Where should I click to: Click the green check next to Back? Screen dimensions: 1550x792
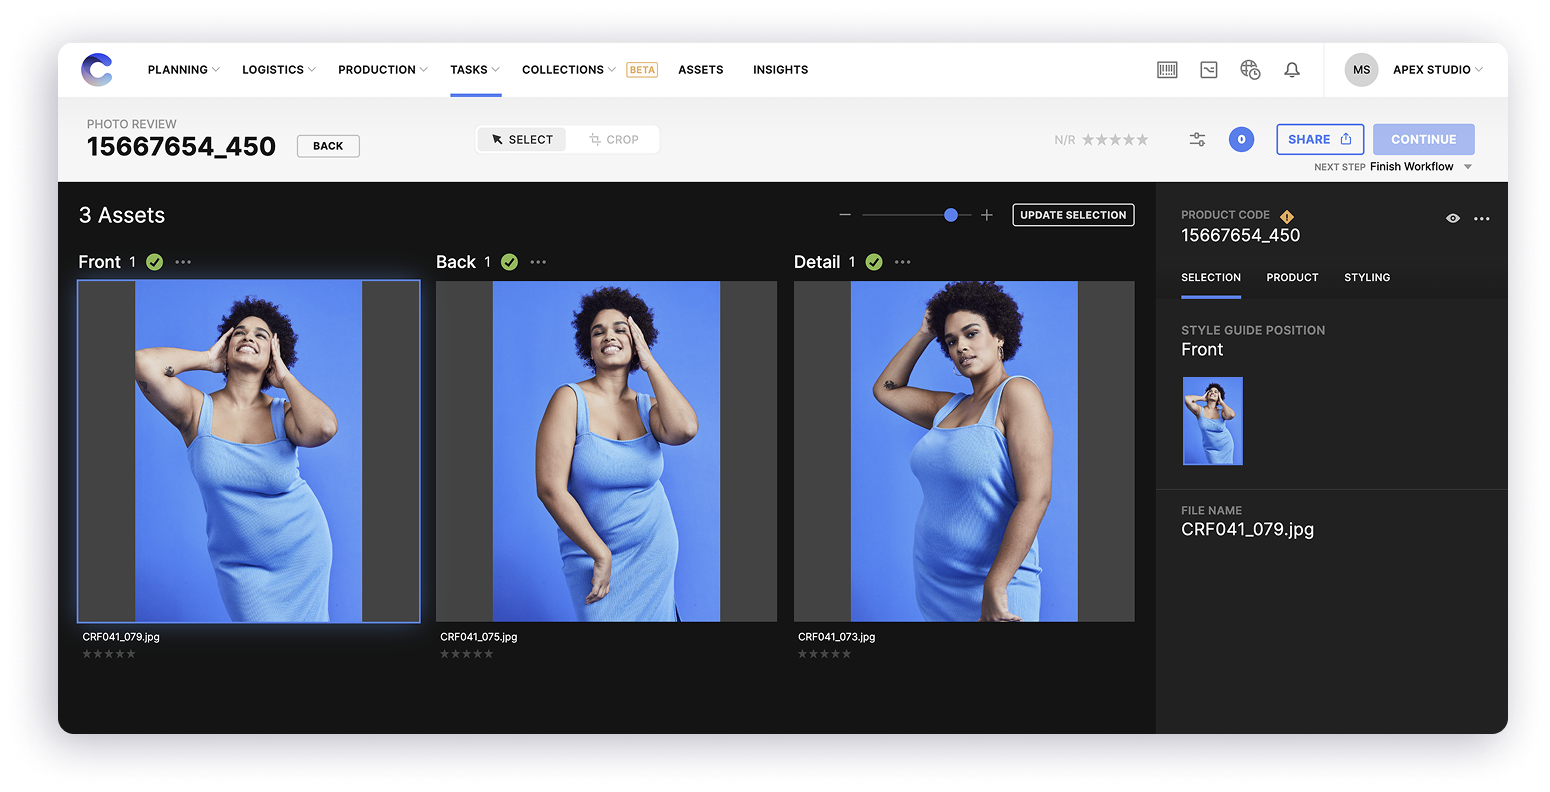pyautogui.click(x=509, y=262)
